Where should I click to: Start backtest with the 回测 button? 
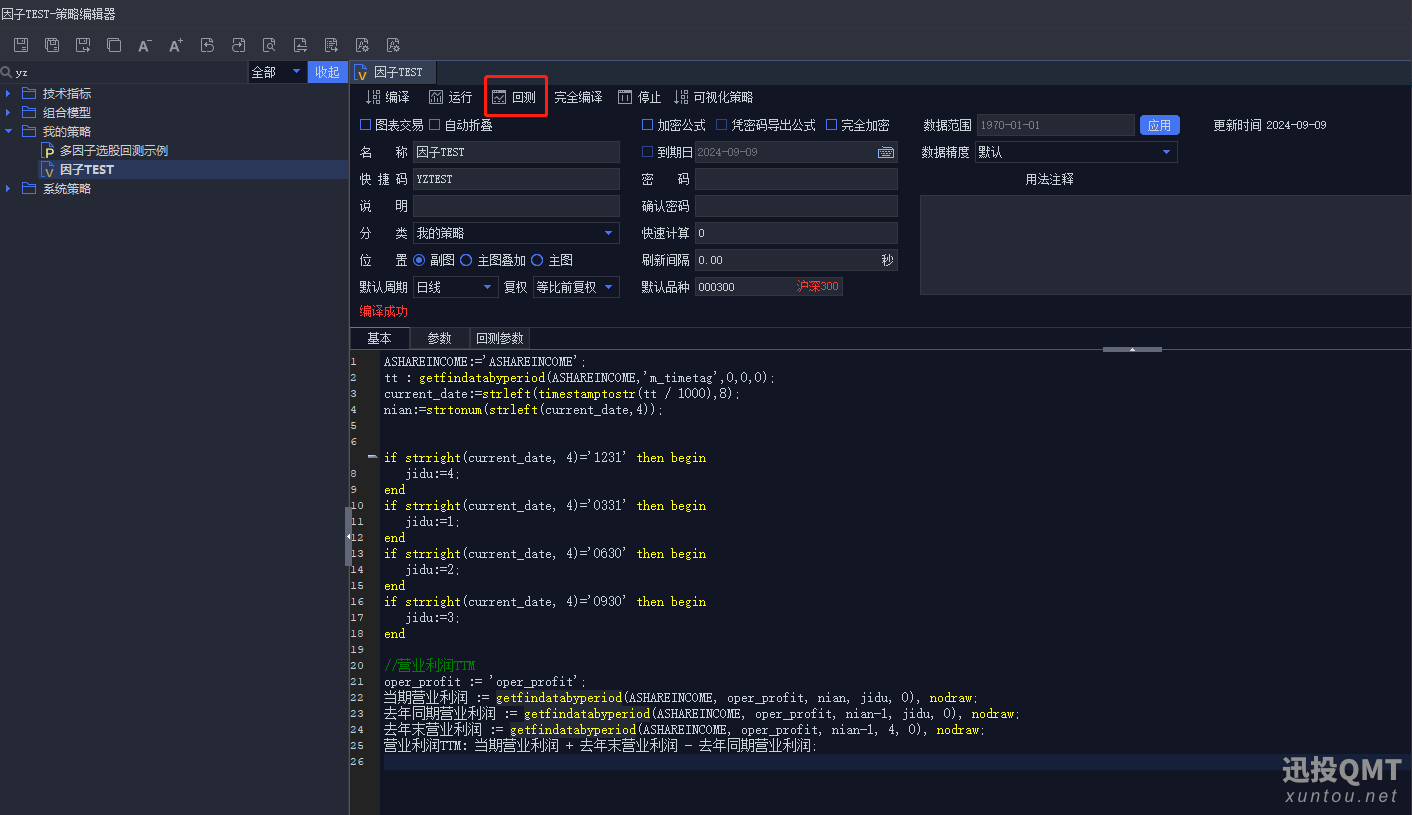click(514, 97)
